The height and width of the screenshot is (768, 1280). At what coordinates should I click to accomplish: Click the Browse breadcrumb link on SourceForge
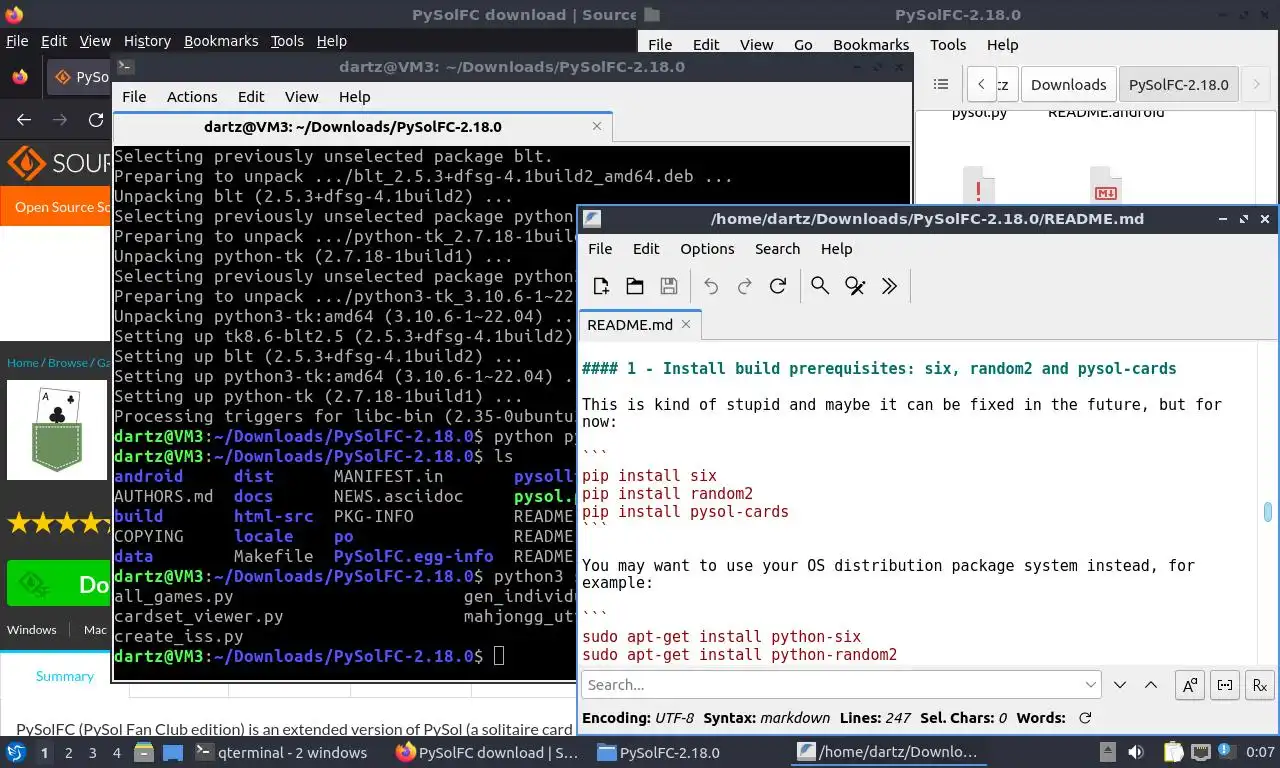click(68, 363)
